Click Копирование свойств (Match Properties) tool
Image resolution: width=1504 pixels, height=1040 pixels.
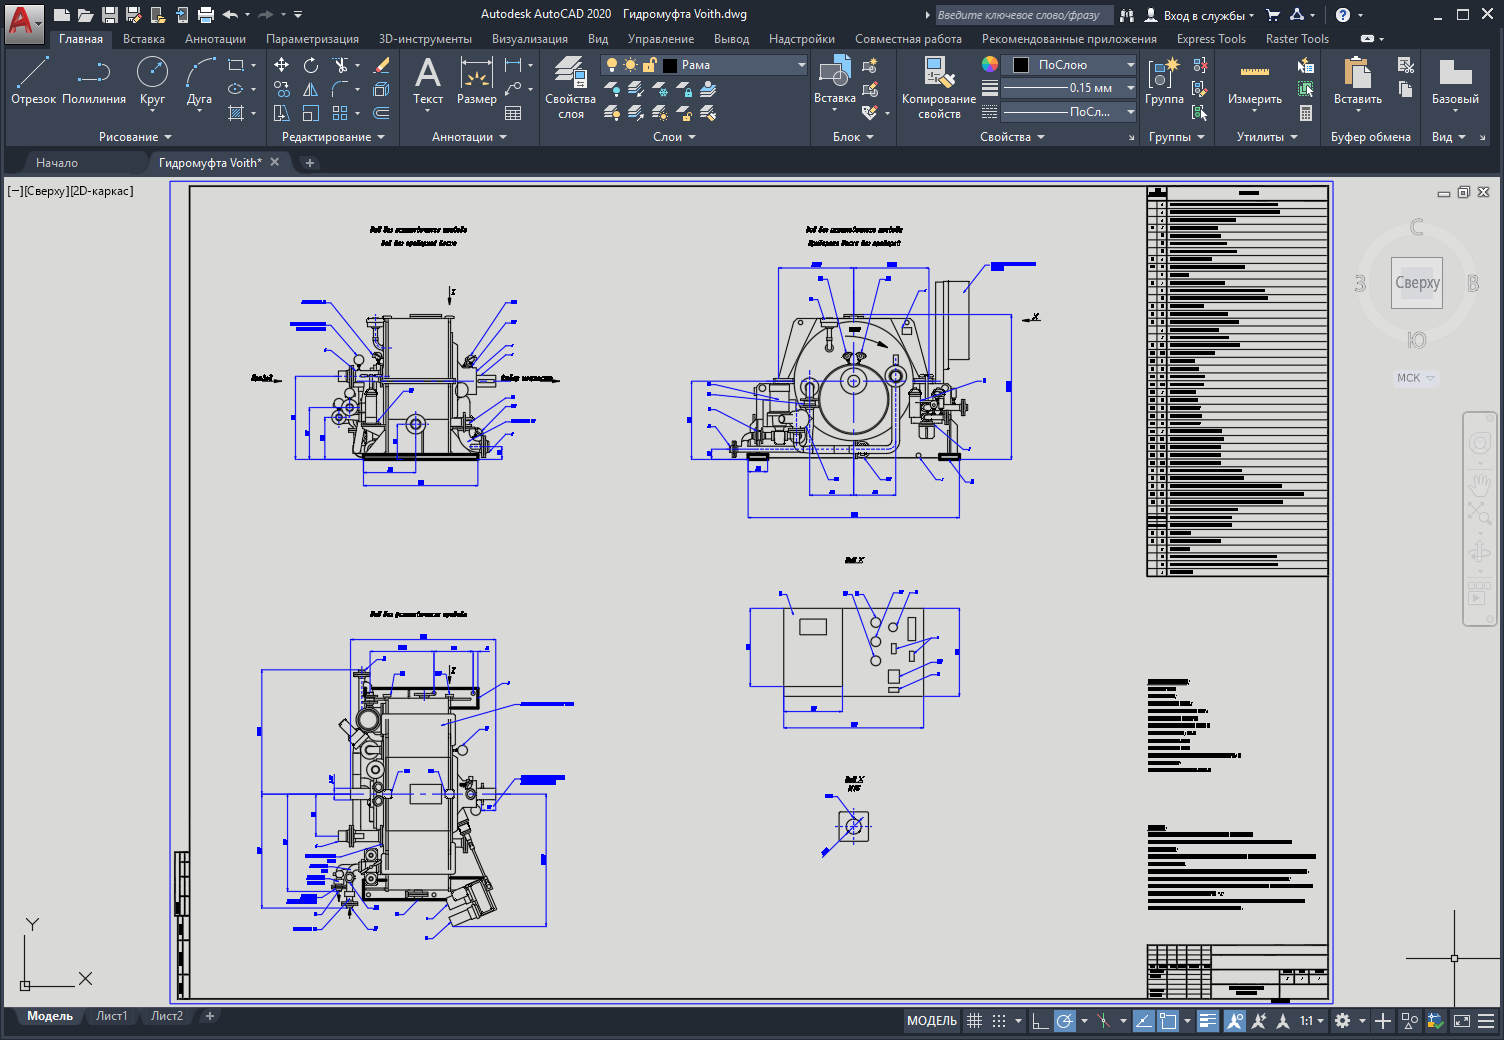[938, 88]
